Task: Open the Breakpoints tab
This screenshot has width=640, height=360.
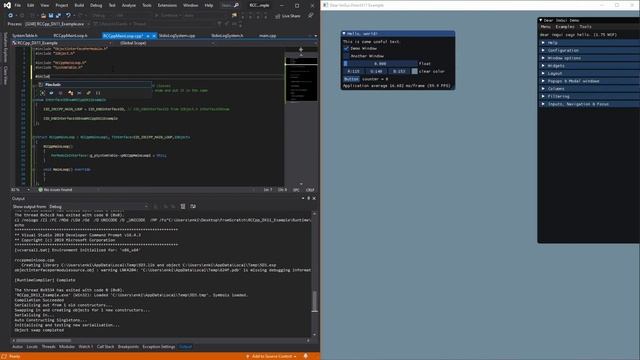Action: coord(128,347)
